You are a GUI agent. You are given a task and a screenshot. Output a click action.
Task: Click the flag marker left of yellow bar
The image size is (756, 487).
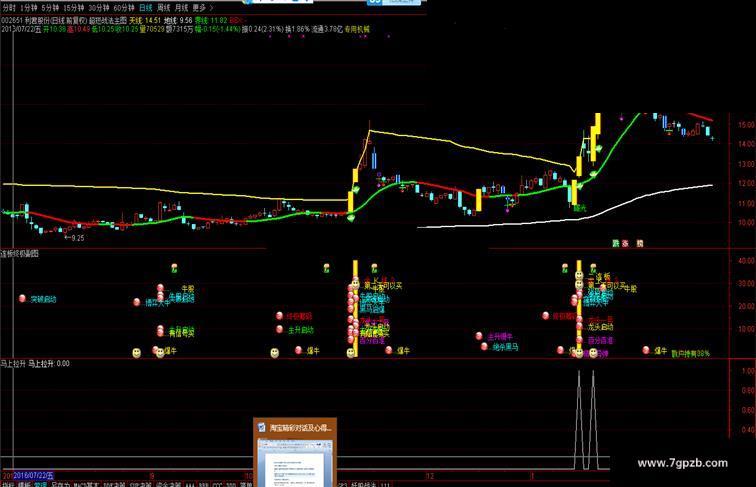click(x=326, y=268)
